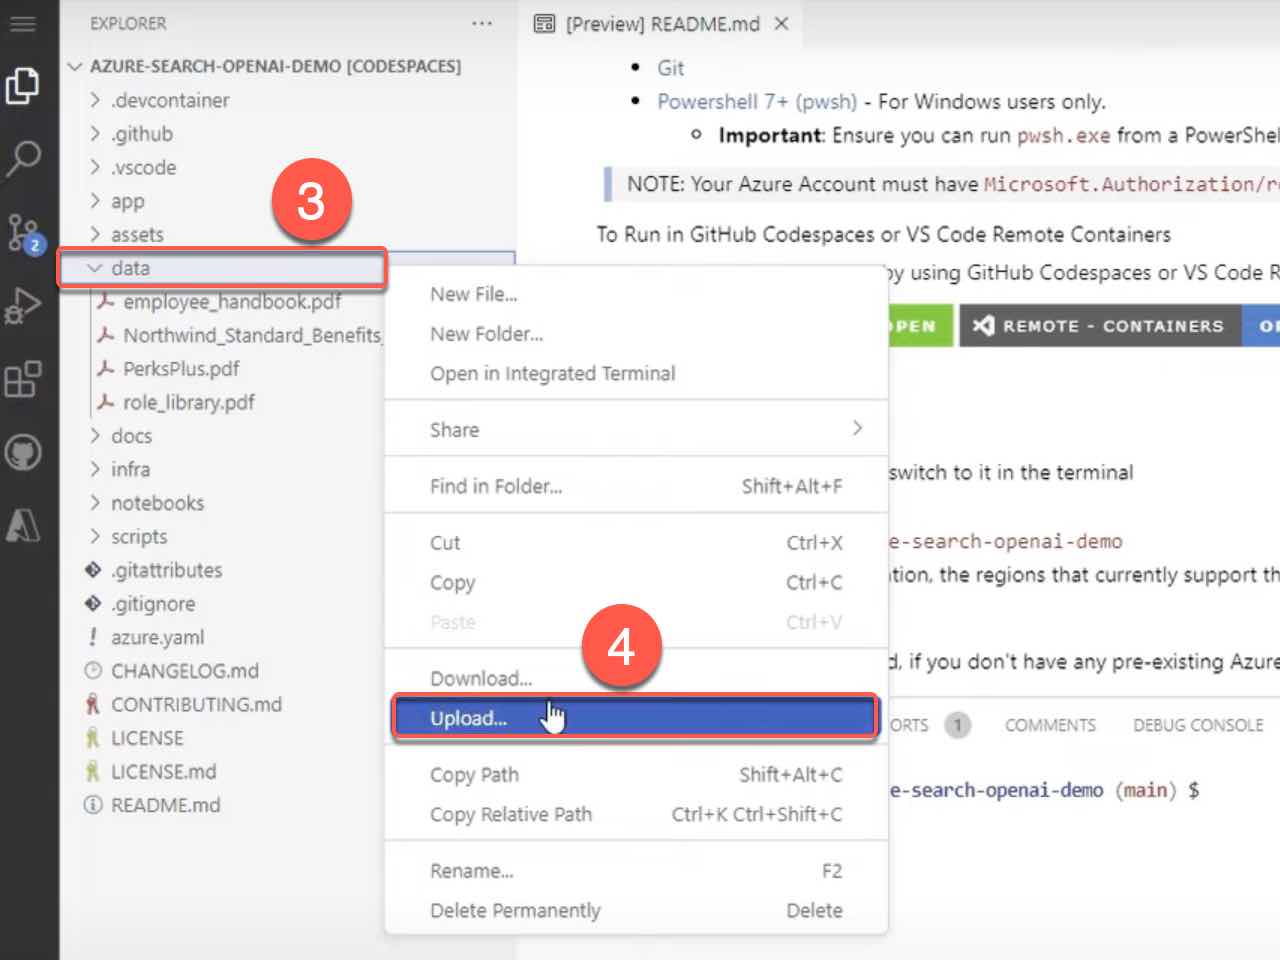
Task: Switch to the DEBUG CONSOLE panel tab
Action: pos(1198,725)
